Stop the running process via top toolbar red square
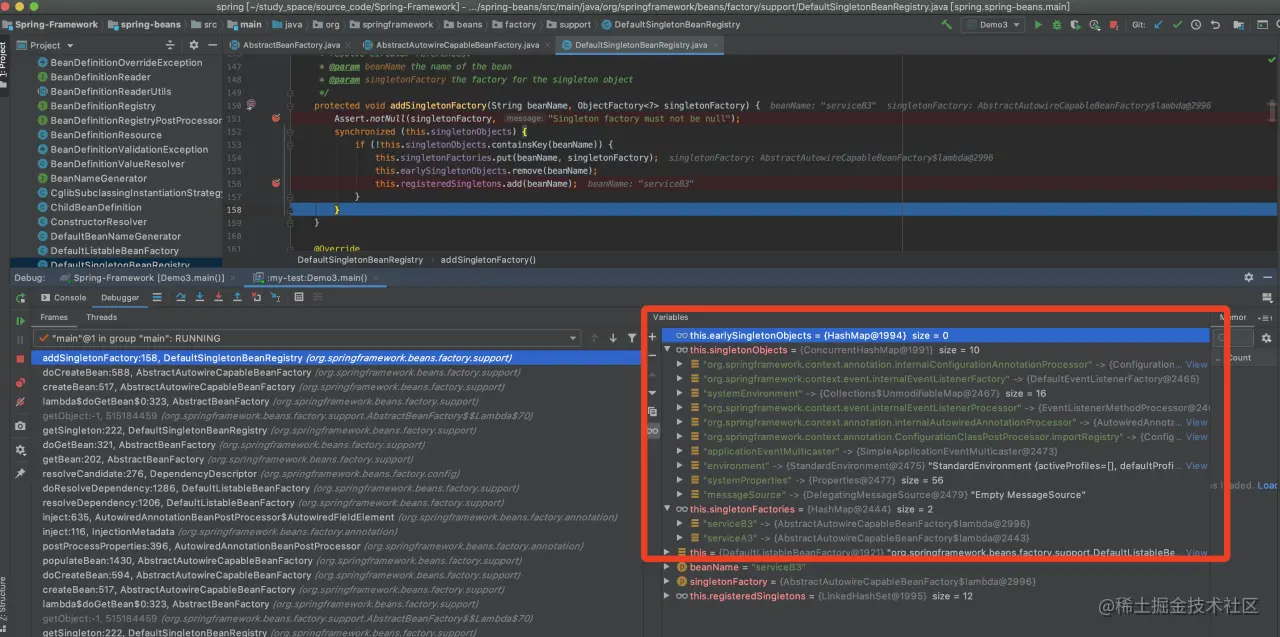 (1116, 24)
